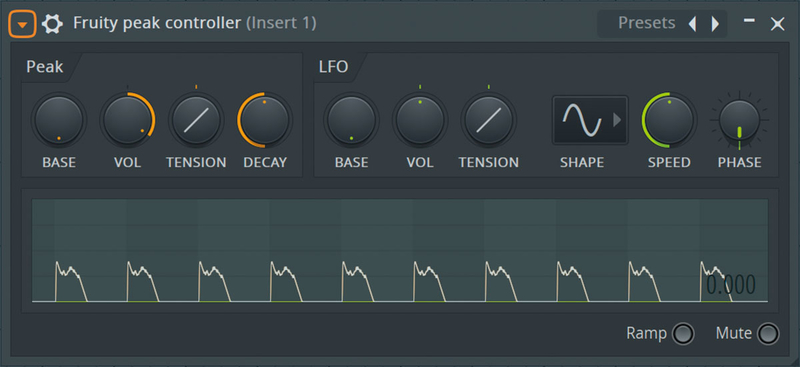Click the 0.000 value readout

[x=731, y=285]
